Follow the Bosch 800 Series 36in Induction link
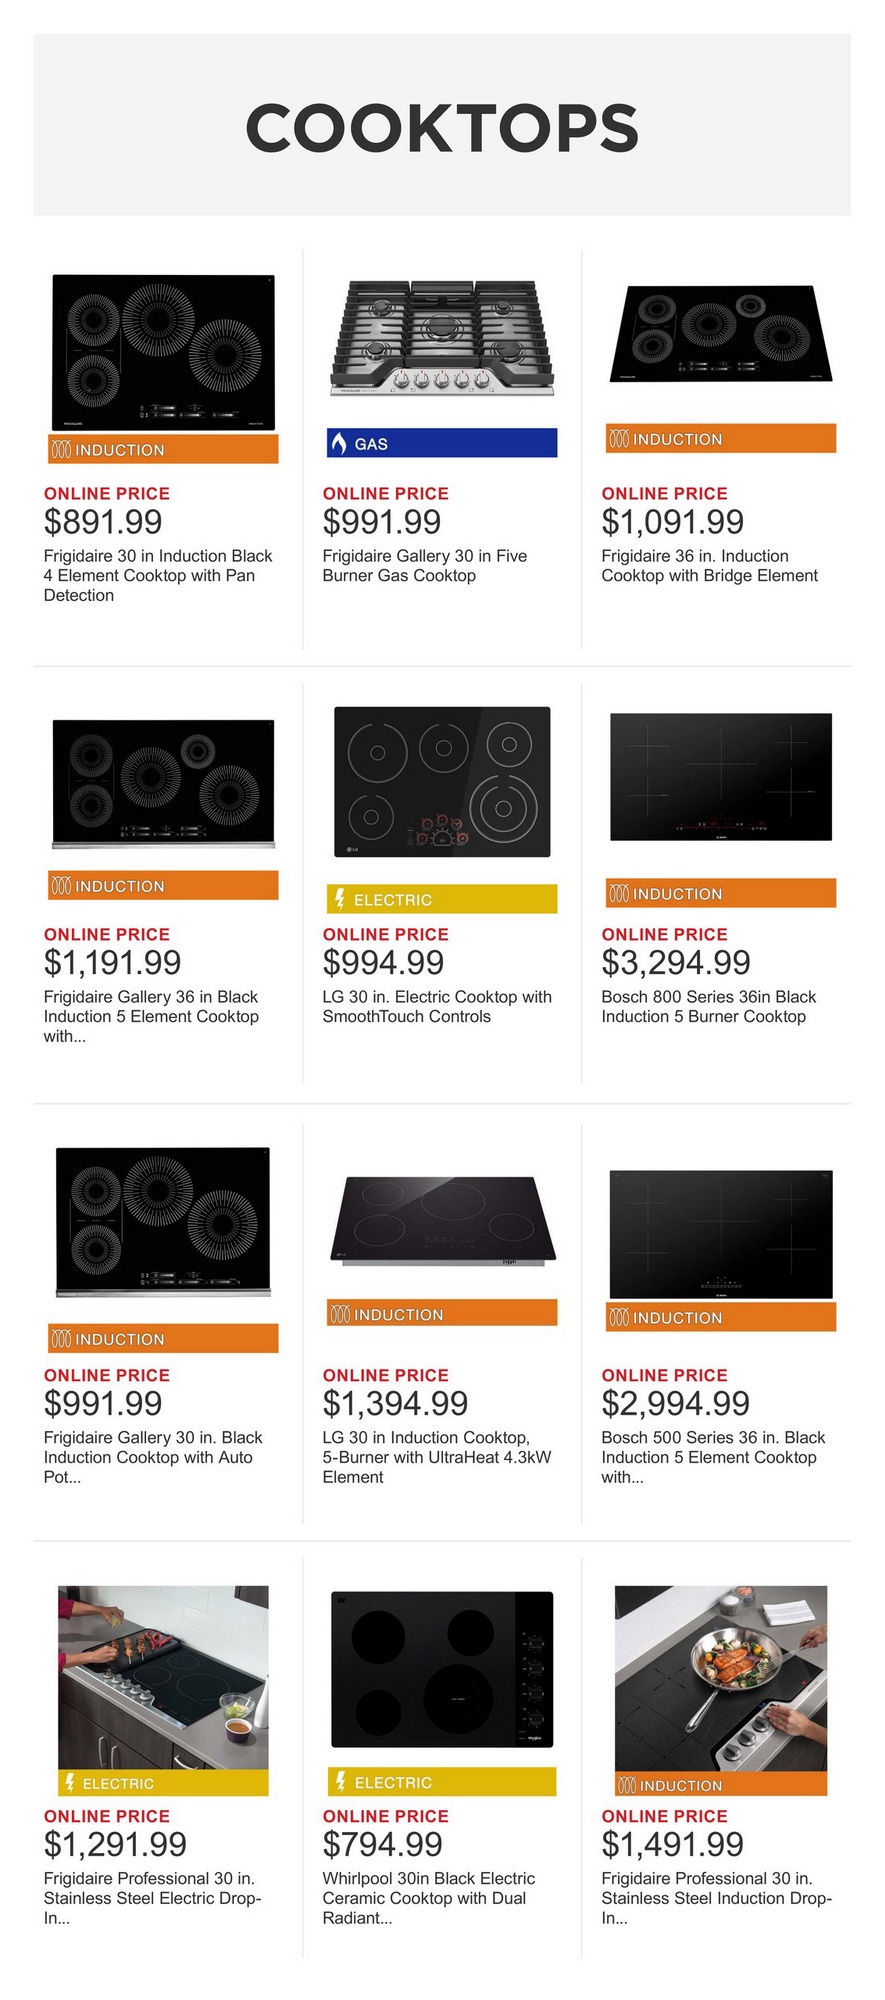 pyautogui.click(x=708, y=1007)
